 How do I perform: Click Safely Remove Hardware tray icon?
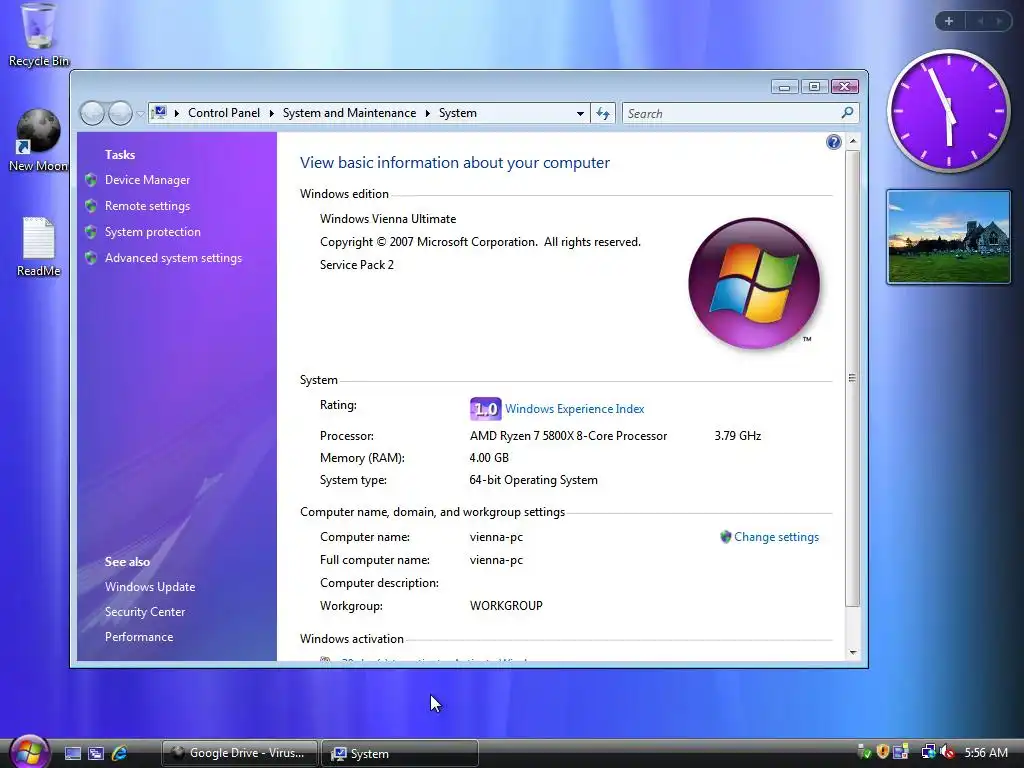click(864, 752)
